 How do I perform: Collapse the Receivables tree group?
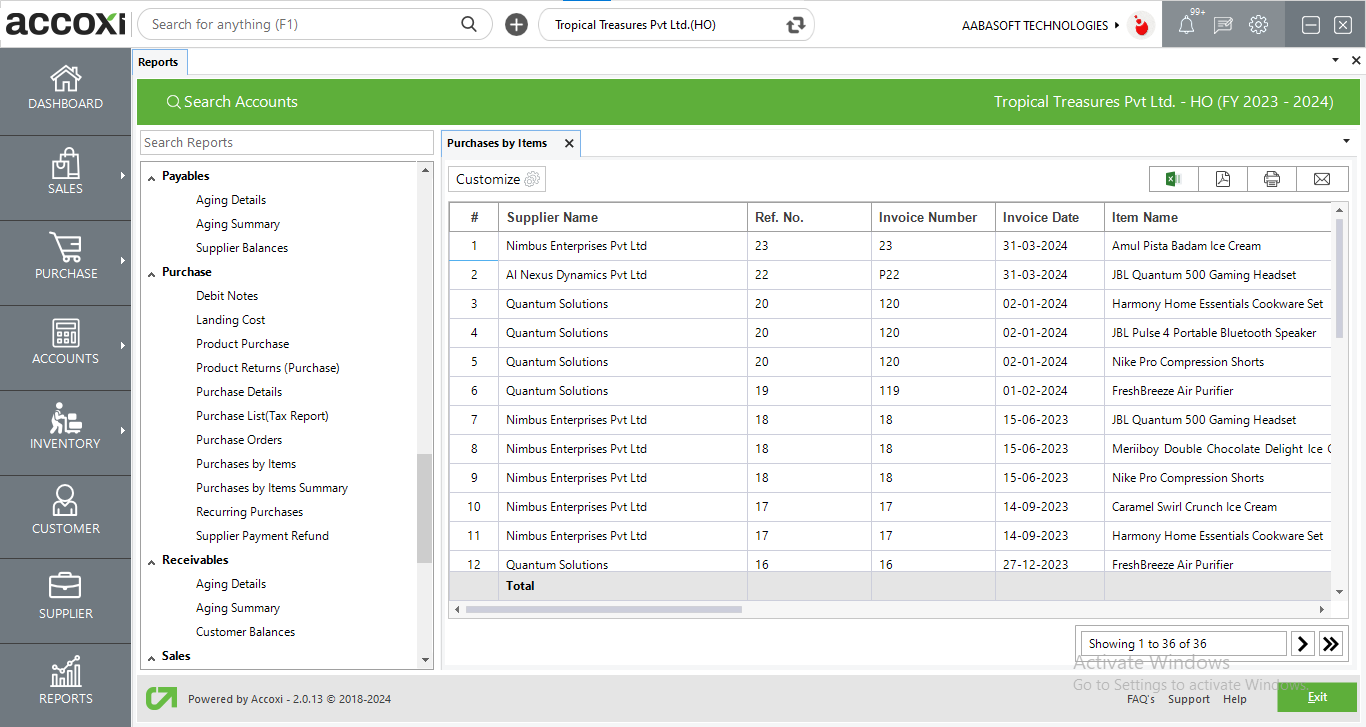point(152,561)
